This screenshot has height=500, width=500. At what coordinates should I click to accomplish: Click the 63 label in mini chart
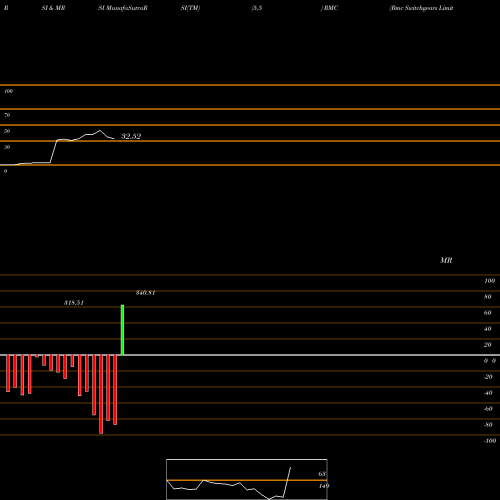(322, 474)
